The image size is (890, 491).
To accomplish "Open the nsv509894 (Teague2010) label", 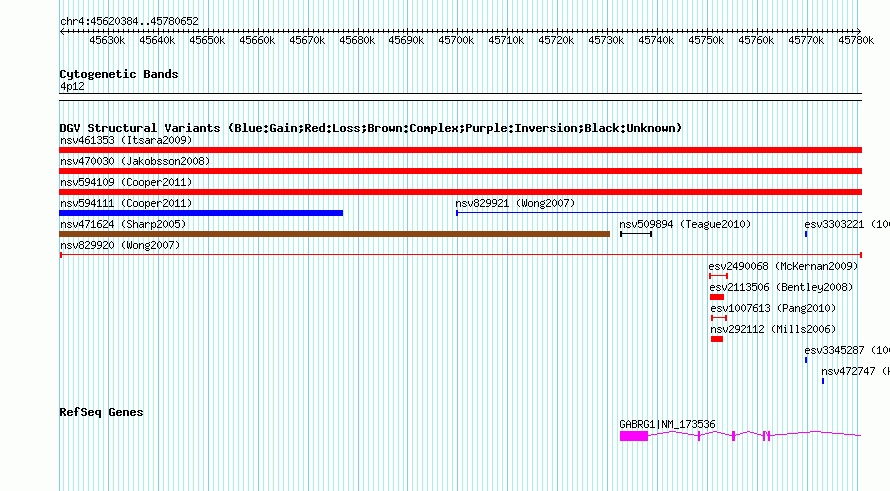I will 685,224.
